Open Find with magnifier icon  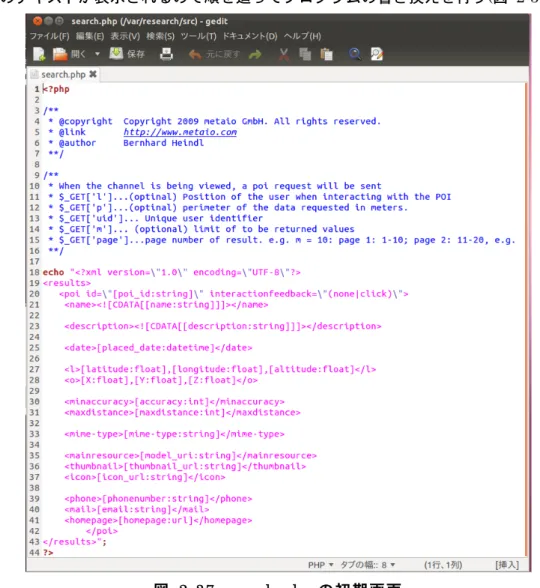pos(355,55)
